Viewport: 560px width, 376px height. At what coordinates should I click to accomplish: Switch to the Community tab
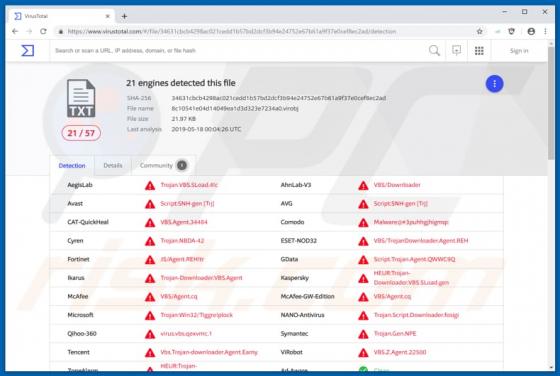[x=163, y=166]
